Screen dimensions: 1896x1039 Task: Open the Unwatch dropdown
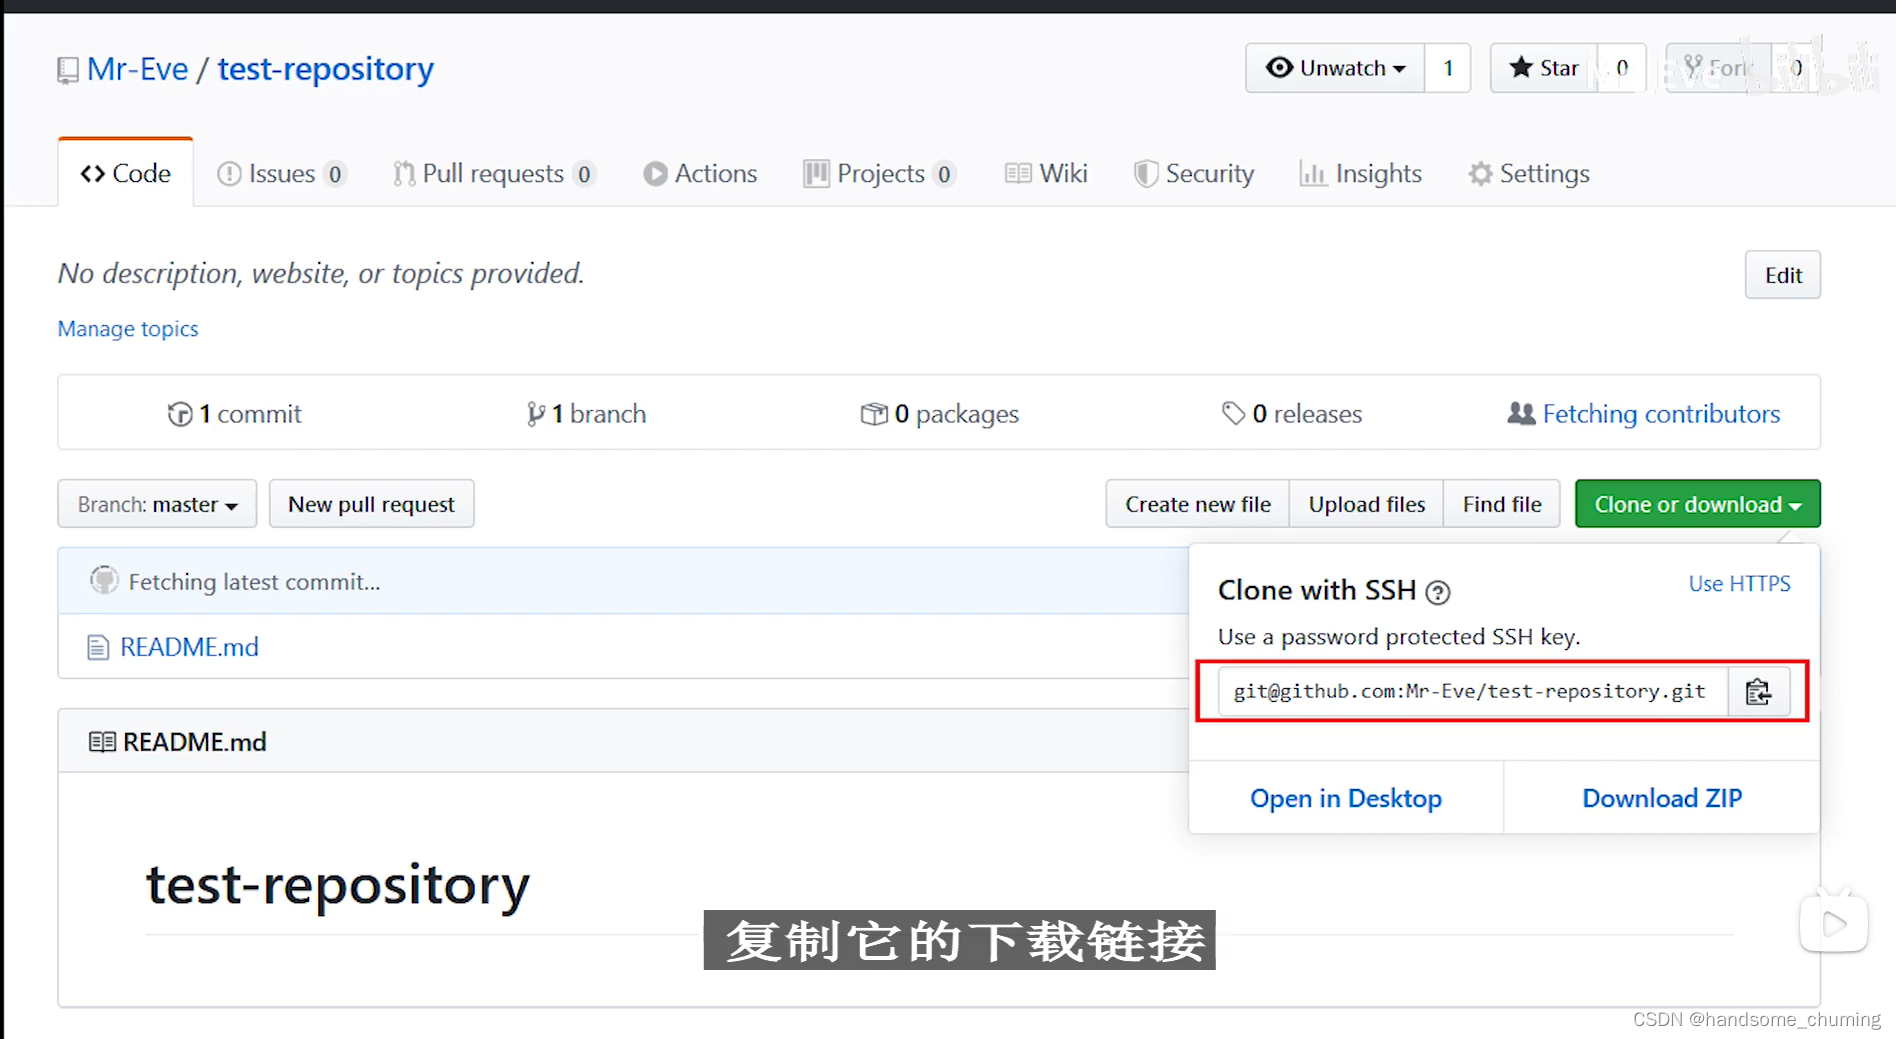point(1335,68)
